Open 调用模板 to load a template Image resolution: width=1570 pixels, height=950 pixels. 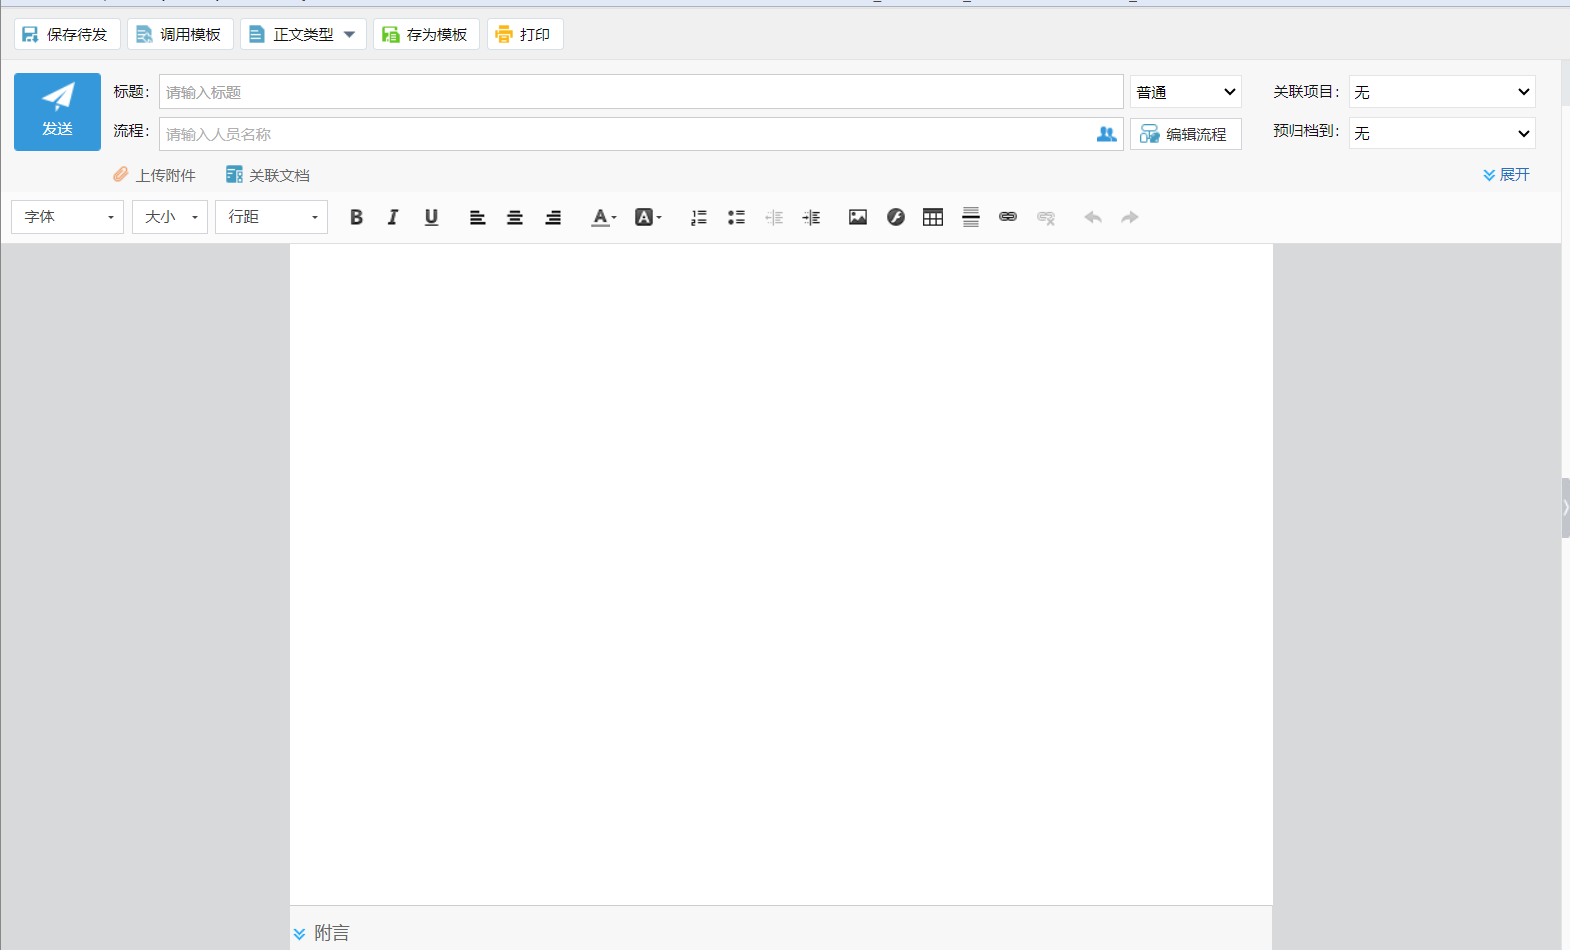(180, 34)
